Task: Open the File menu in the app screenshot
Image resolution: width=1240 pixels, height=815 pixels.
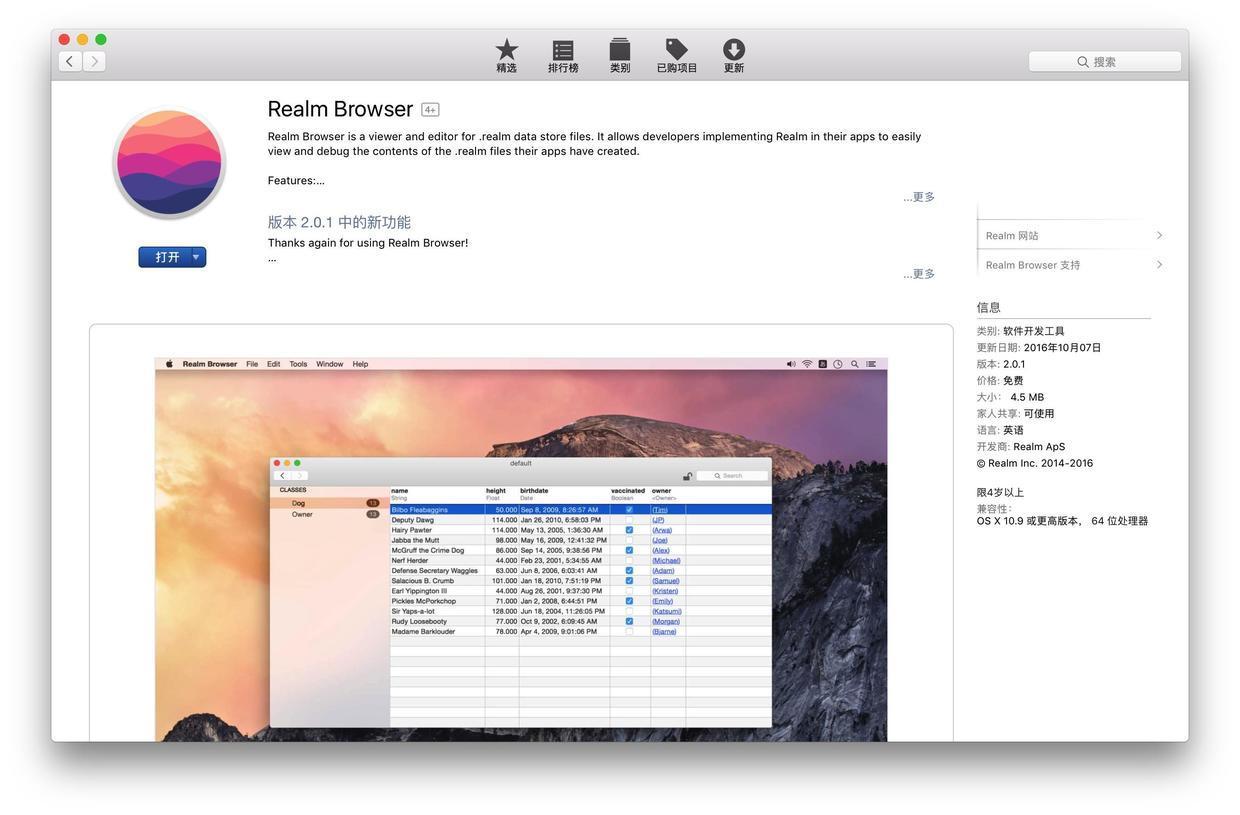Action: click(x=251, y=363)
